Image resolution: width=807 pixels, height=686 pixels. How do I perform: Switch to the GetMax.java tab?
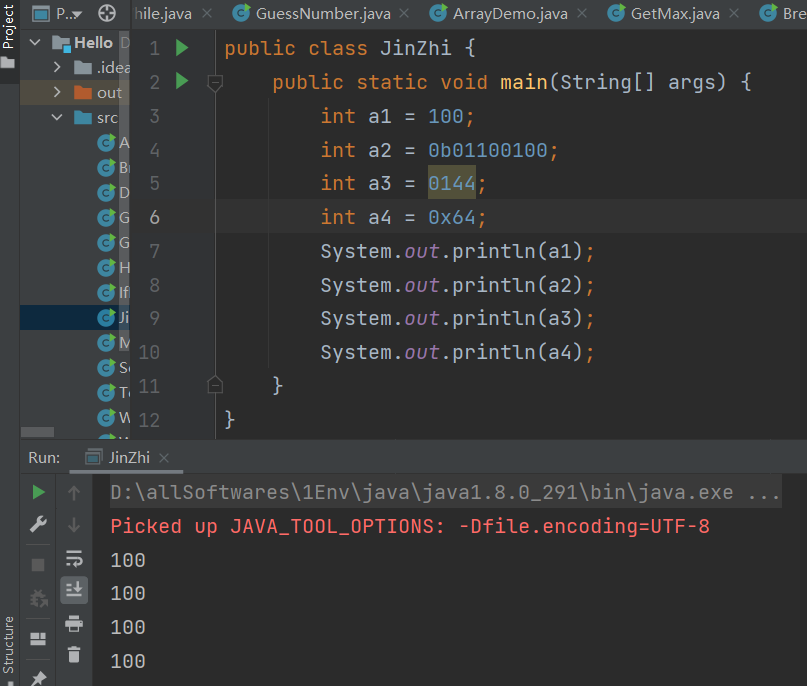(x=675, y=14)
